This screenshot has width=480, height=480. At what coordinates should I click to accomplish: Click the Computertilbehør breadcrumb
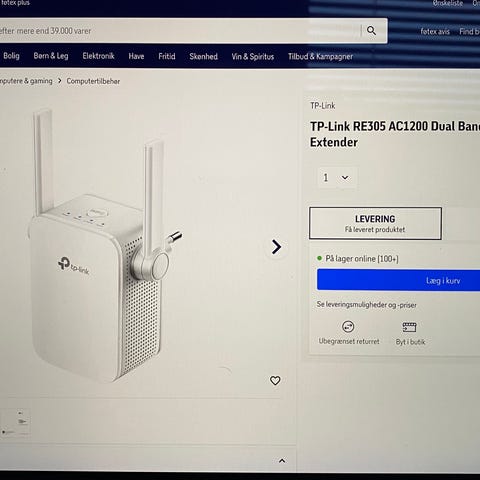(93, 81)
